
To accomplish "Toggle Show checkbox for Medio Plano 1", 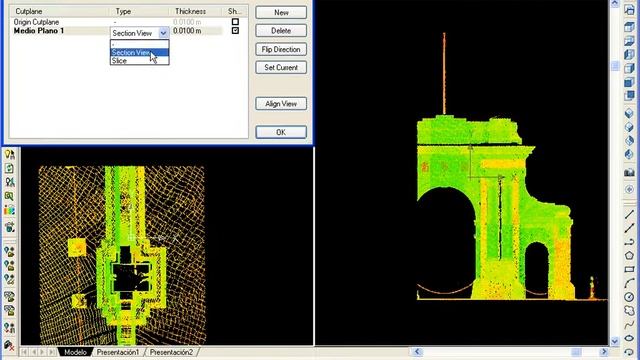I will point(235,31).
